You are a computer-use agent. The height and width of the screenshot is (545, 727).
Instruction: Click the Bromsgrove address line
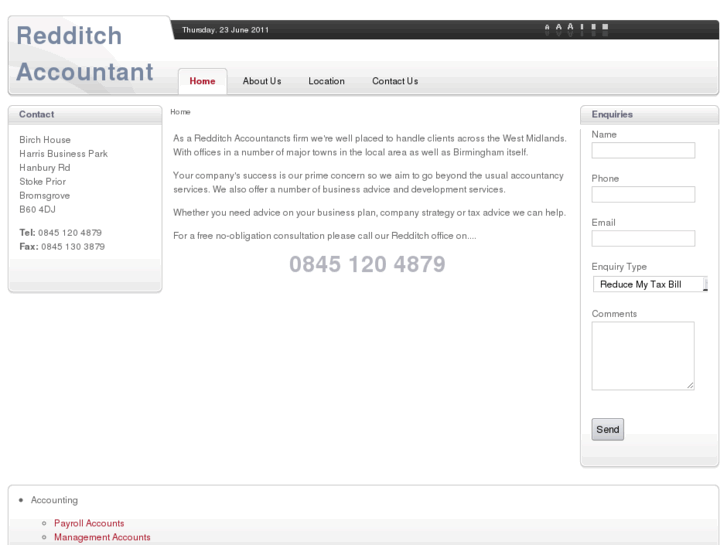click(45, 195)
